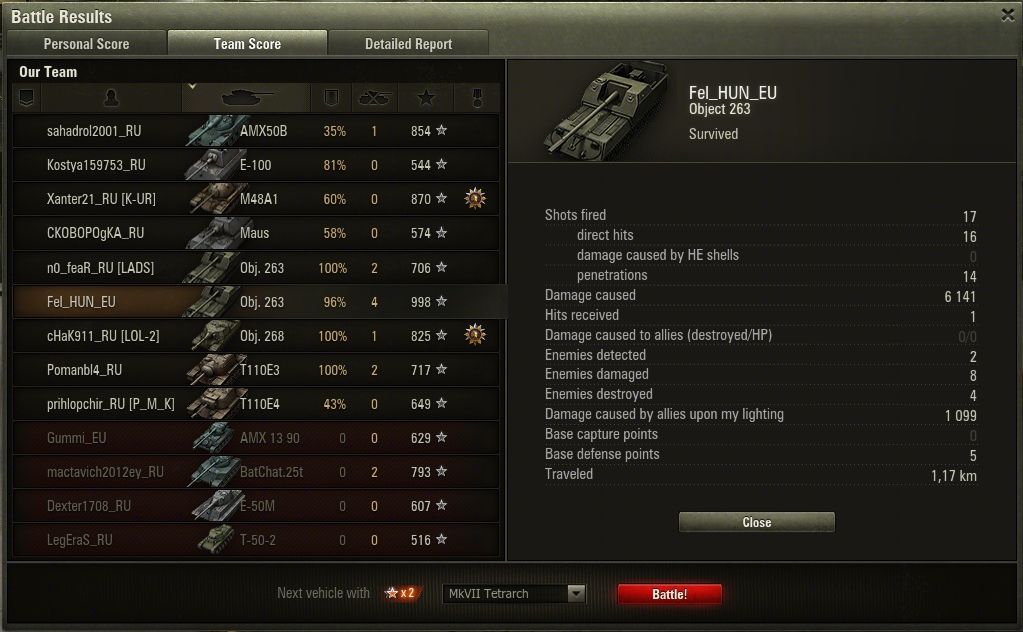This screenshot has width=1023, height=632.
Task: Sort by destroyed vehicles column icon
Action: click(x=374, y=98)
